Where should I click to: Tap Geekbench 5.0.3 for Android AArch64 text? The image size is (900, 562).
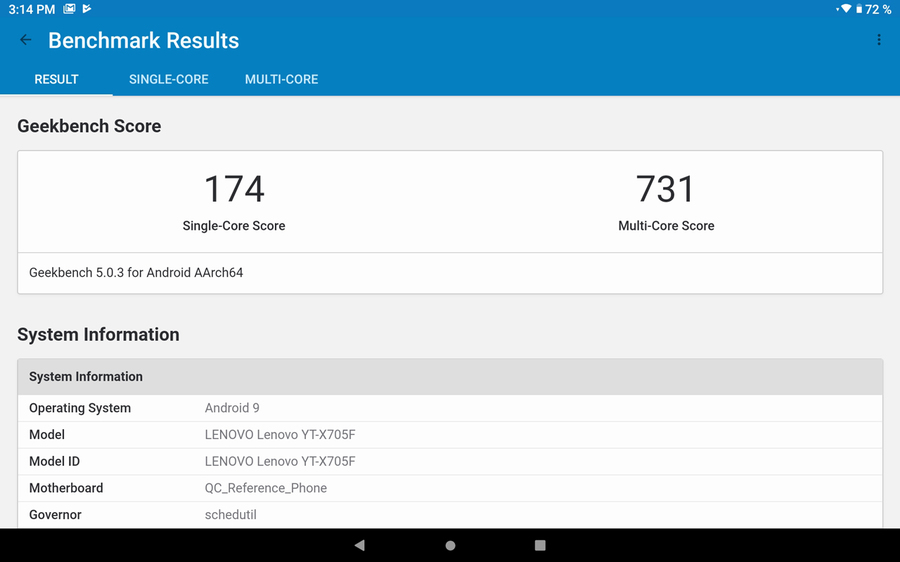coord(136,273)
